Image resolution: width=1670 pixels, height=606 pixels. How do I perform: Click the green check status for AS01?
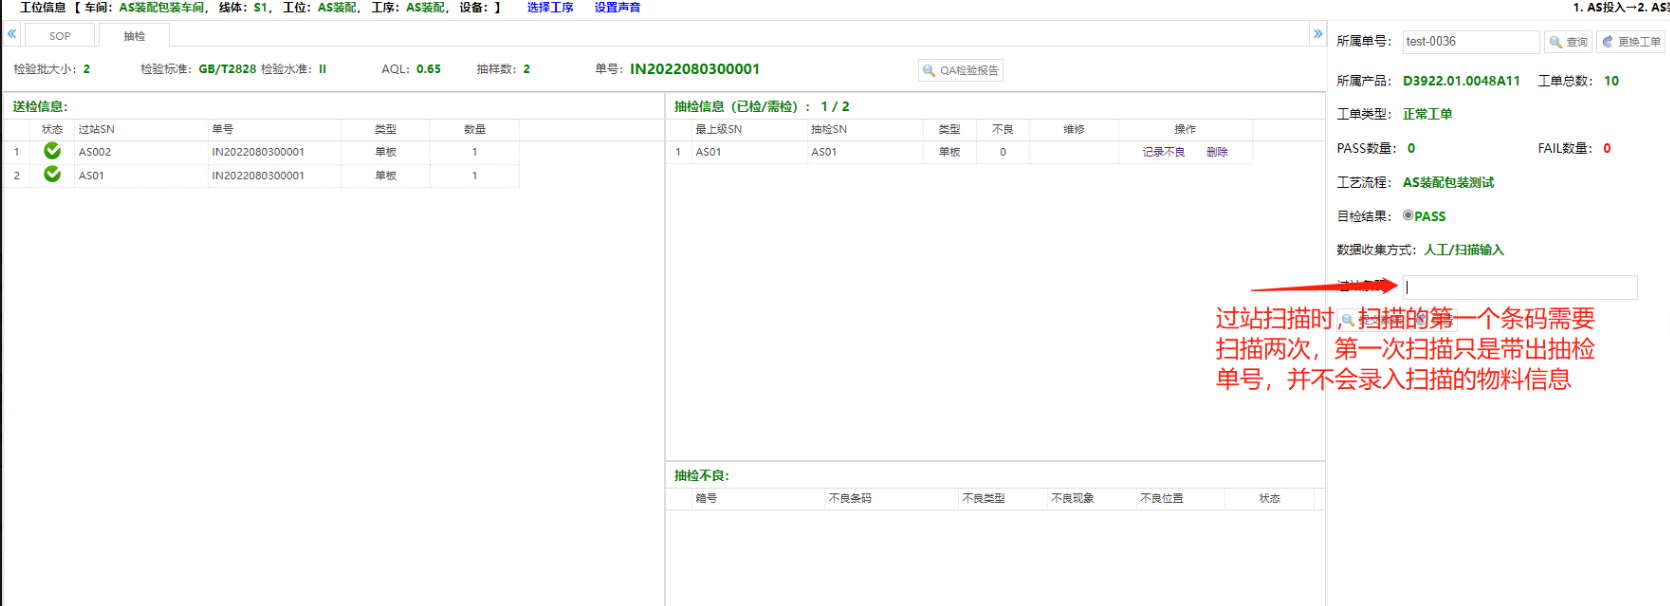click(x=52, y=175)
